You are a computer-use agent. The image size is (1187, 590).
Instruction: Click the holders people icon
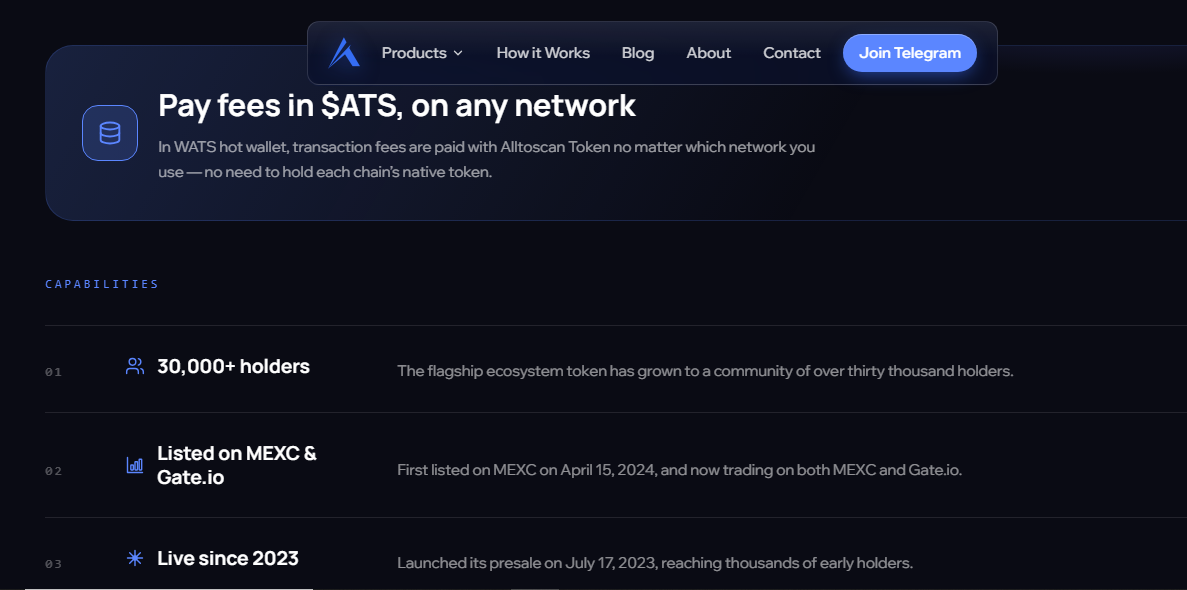135,367
